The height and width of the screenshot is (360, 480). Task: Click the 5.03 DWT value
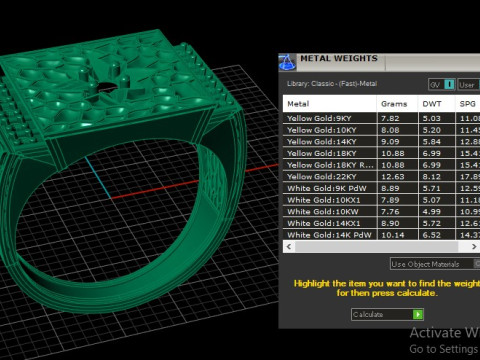pyautogui.click(x=432, y=118)
